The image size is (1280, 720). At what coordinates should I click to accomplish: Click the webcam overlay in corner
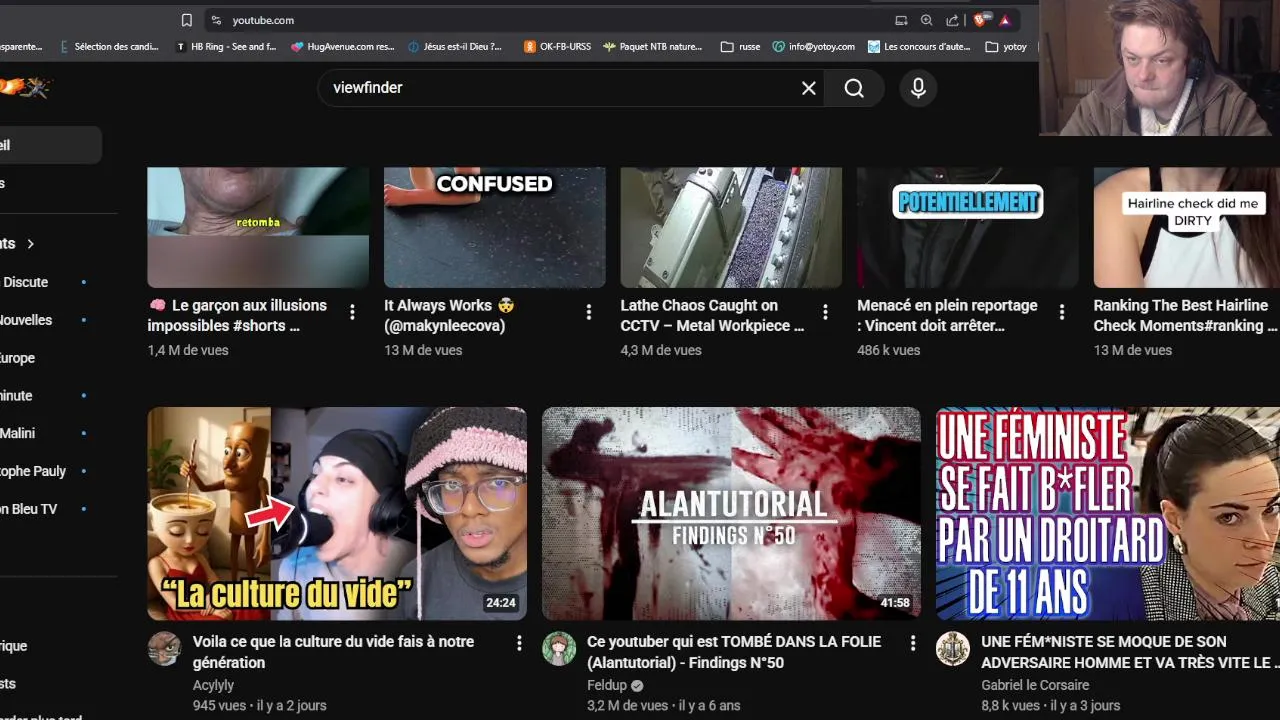(1160, 68)
